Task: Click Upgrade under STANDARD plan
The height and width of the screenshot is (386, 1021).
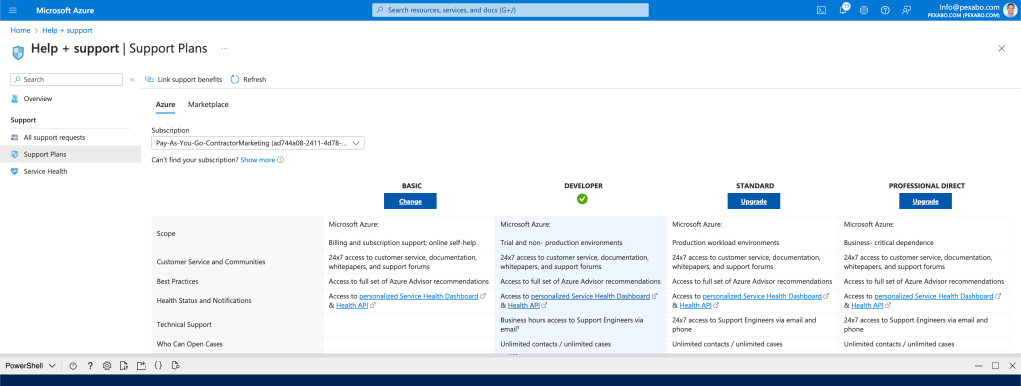Action: tap(753, 201)
